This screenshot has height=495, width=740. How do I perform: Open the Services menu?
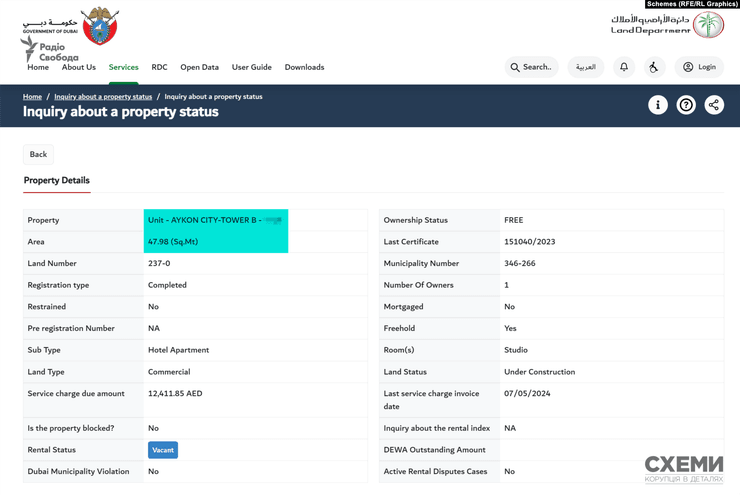[123, 67]
